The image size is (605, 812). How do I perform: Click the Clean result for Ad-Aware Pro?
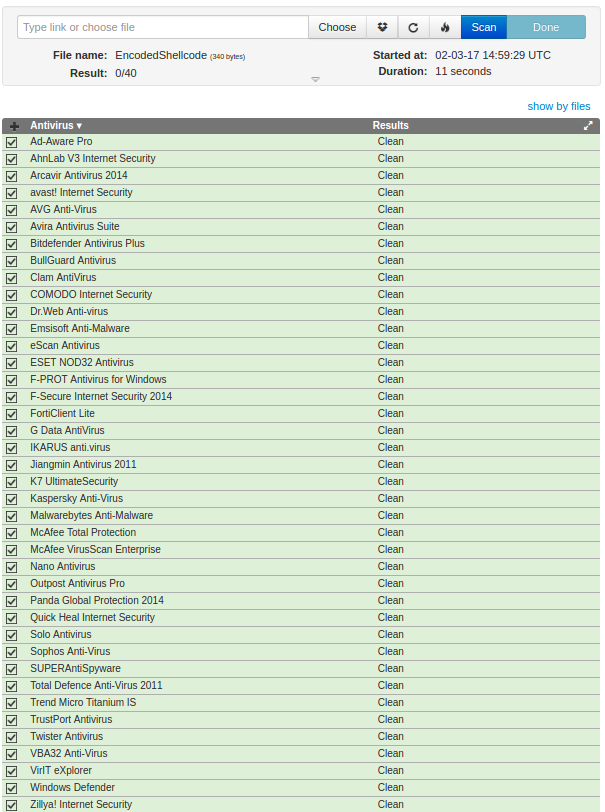(x=391, y=141)
